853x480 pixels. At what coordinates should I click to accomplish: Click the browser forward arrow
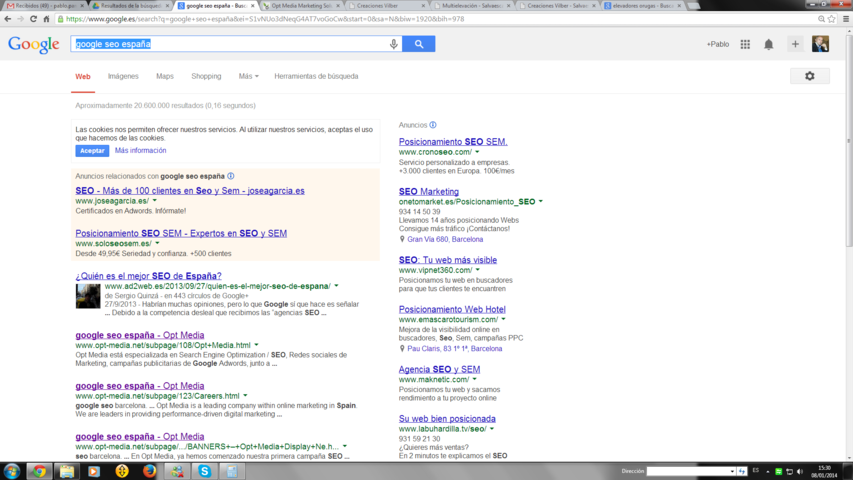(21, 19)
